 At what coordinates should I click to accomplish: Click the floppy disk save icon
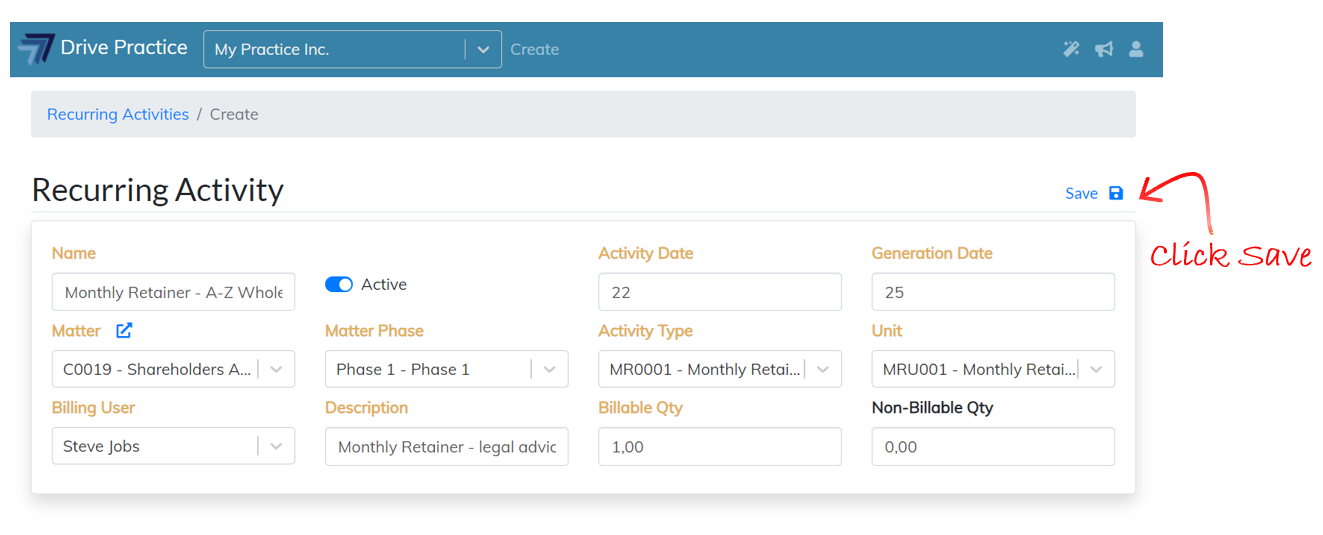coord(1116,194)
